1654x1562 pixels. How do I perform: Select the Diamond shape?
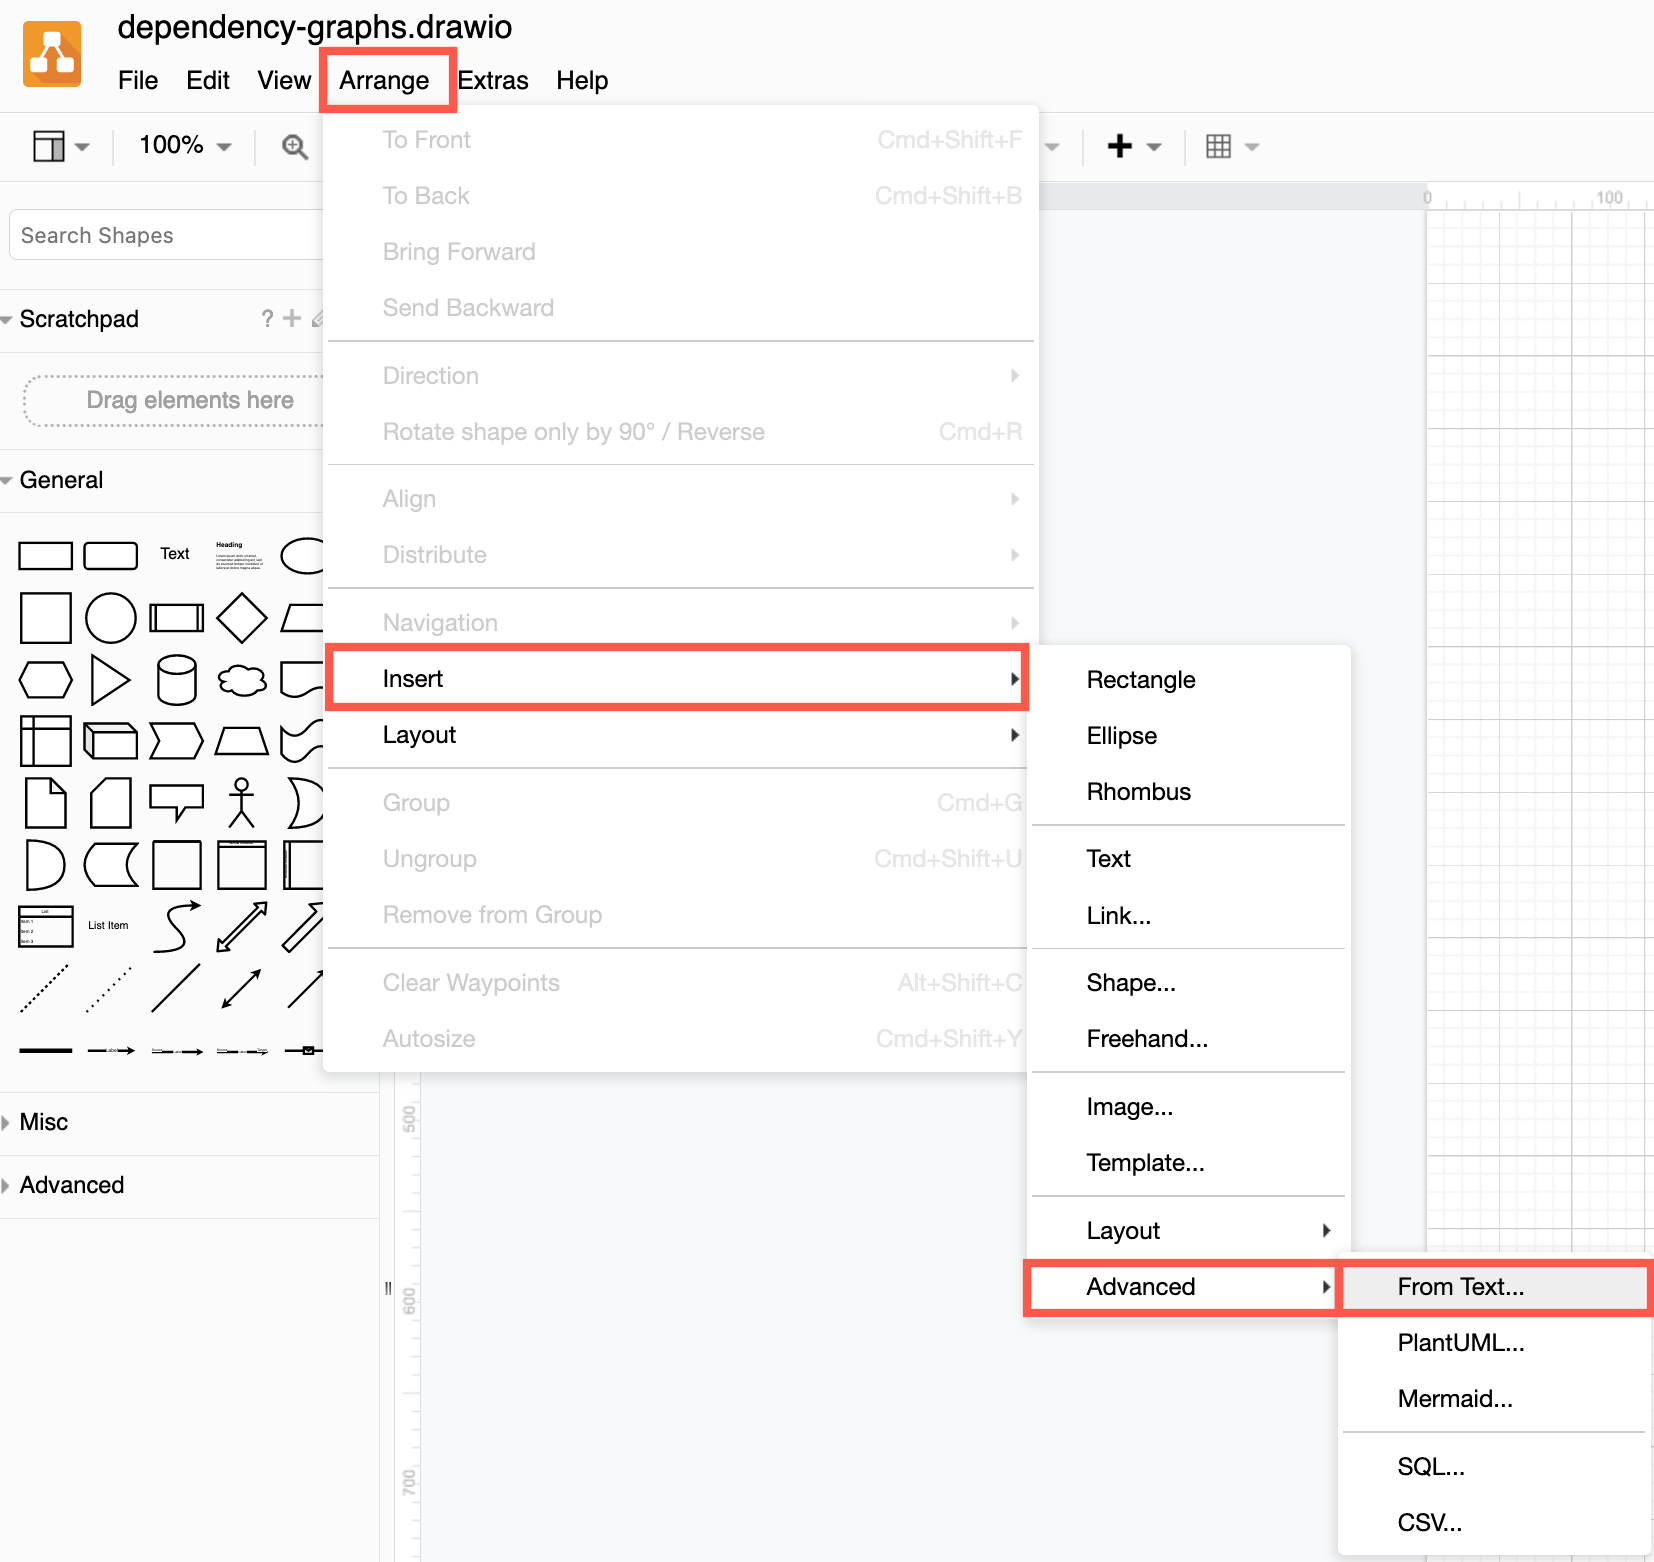241,617
